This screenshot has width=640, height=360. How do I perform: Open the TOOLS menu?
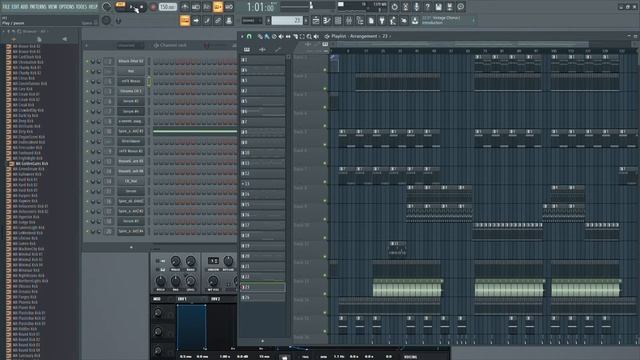(x=81, y=7)
